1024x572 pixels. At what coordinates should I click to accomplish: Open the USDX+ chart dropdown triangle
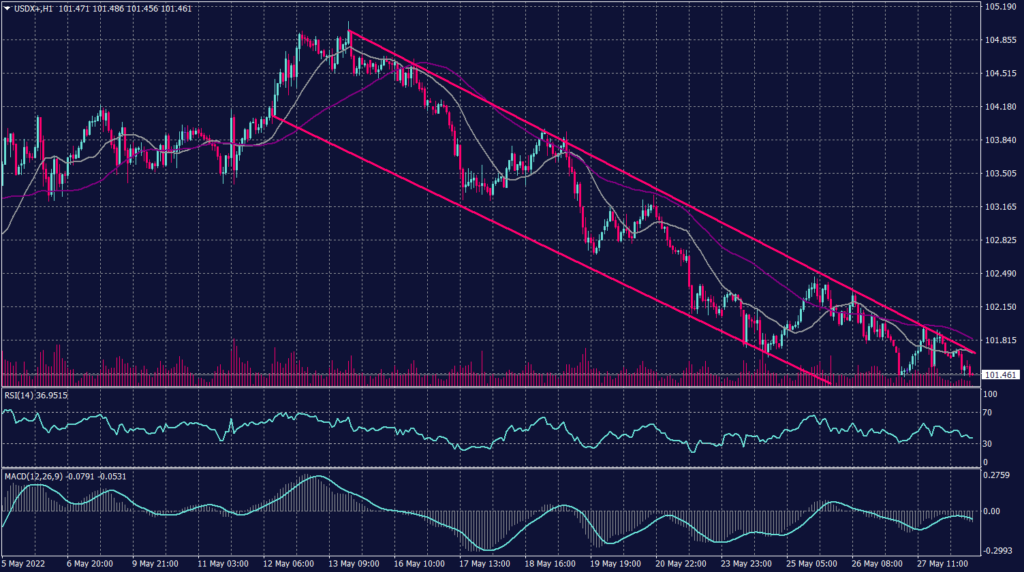[7, 8]
